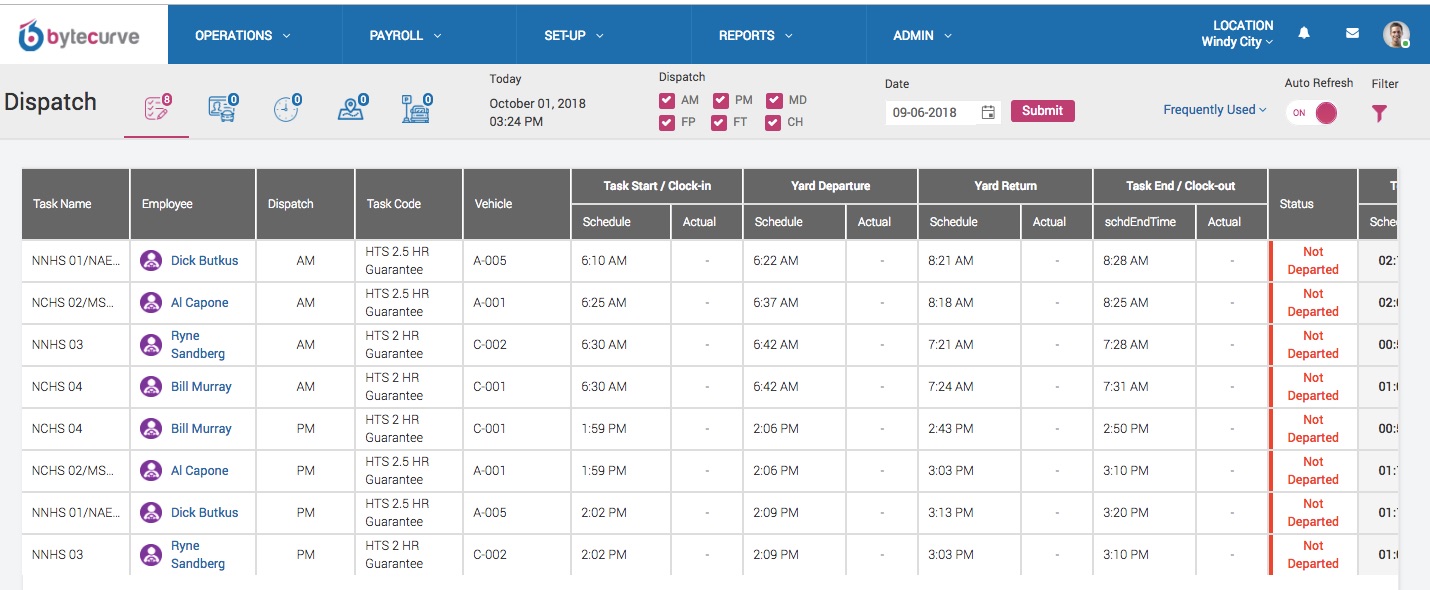Viewport: 1430px width, 590px height.
Task: Select the map location tracking icon
Action: coord(352,110)
